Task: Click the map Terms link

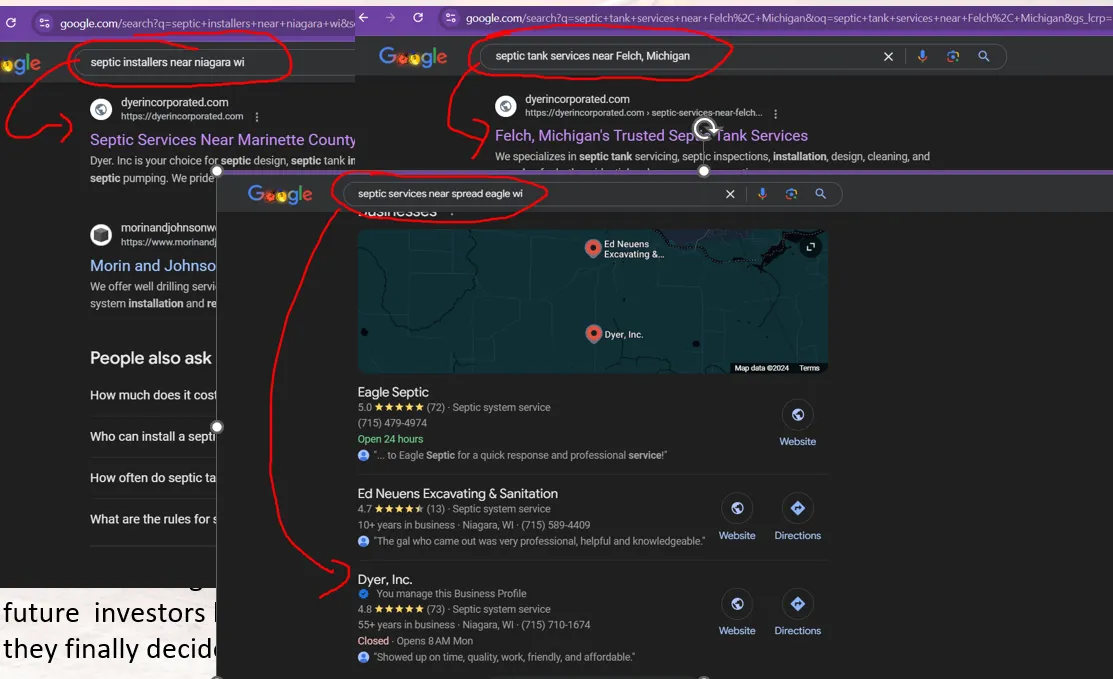Action: coord(809,368)
